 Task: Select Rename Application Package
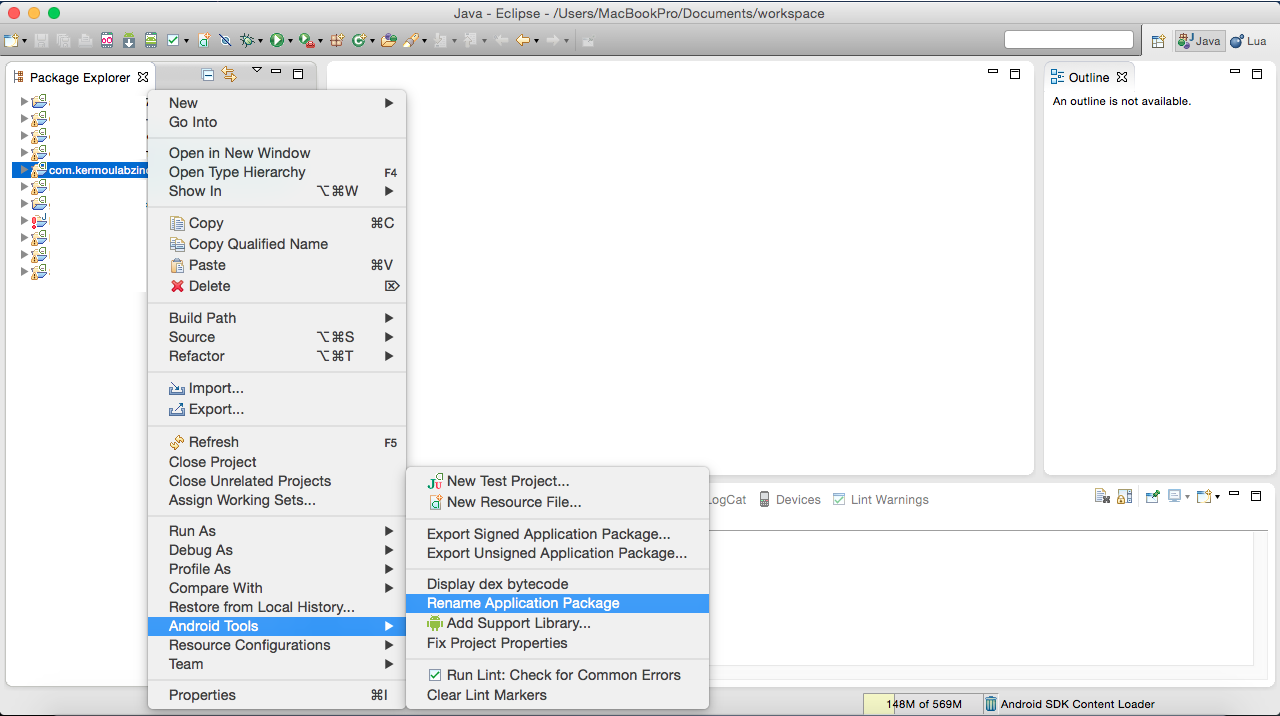557,603
